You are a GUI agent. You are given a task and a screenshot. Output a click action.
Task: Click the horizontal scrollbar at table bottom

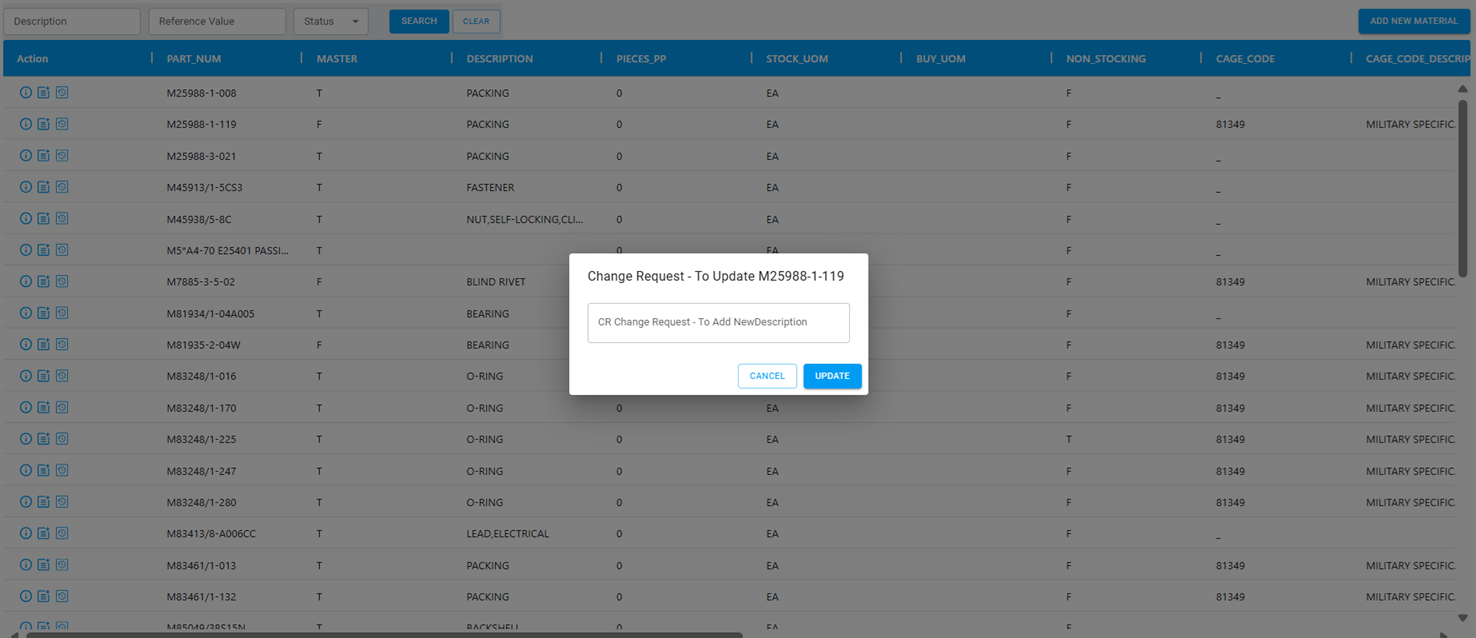click(384, 634)
